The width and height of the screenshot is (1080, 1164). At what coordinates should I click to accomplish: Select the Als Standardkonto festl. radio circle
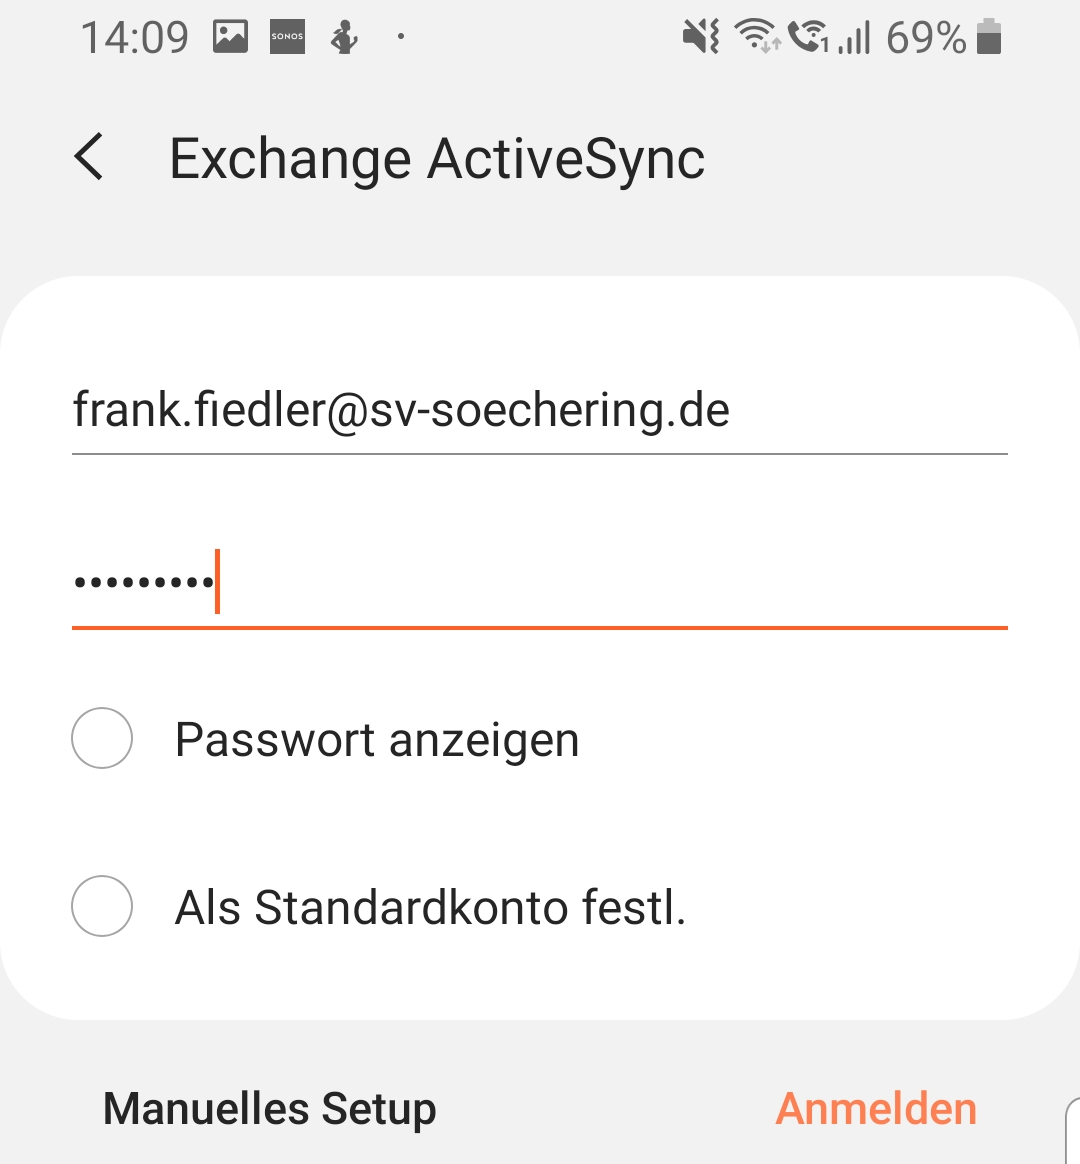tap(102, 906)
